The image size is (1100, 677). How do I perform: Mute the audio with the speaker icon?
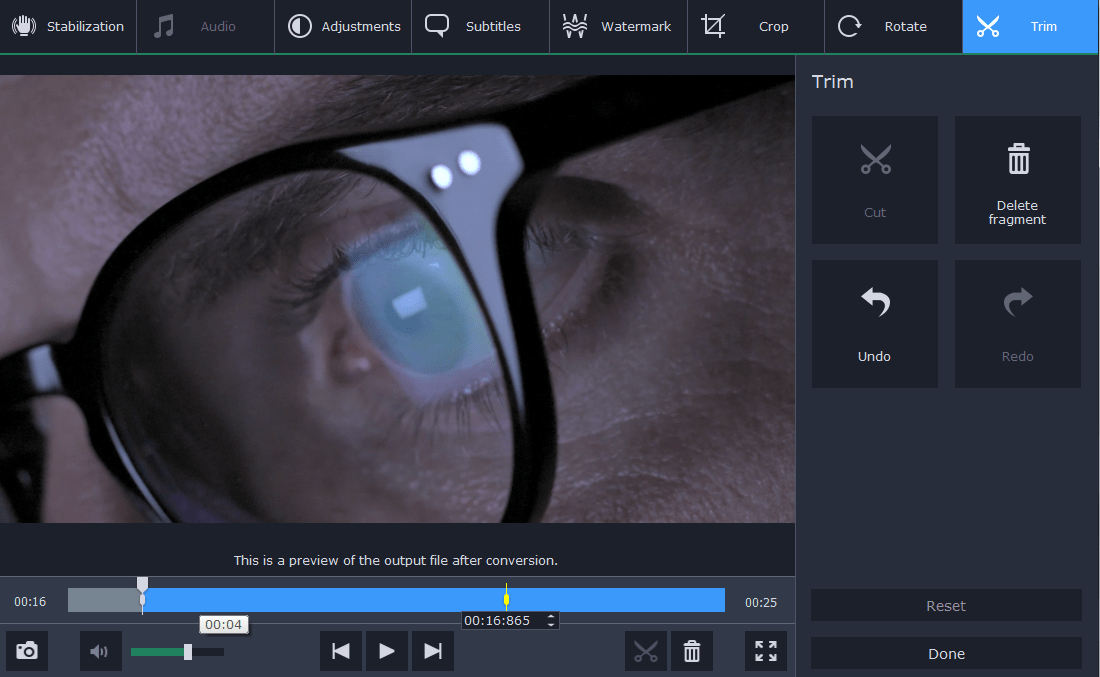(100, 651)
